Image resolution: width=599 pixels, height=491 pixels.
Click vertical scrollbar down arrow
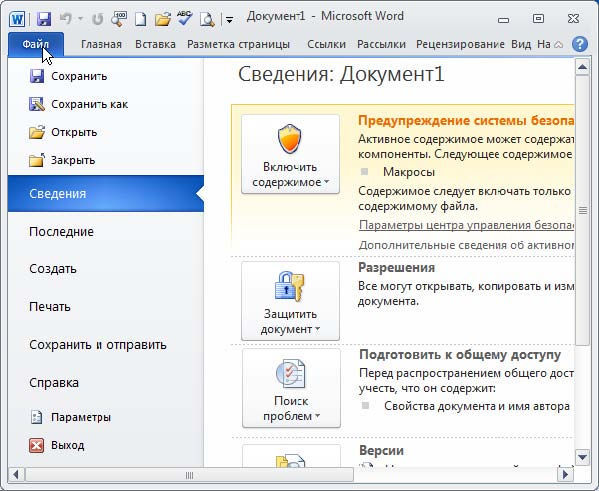point(582,457)
